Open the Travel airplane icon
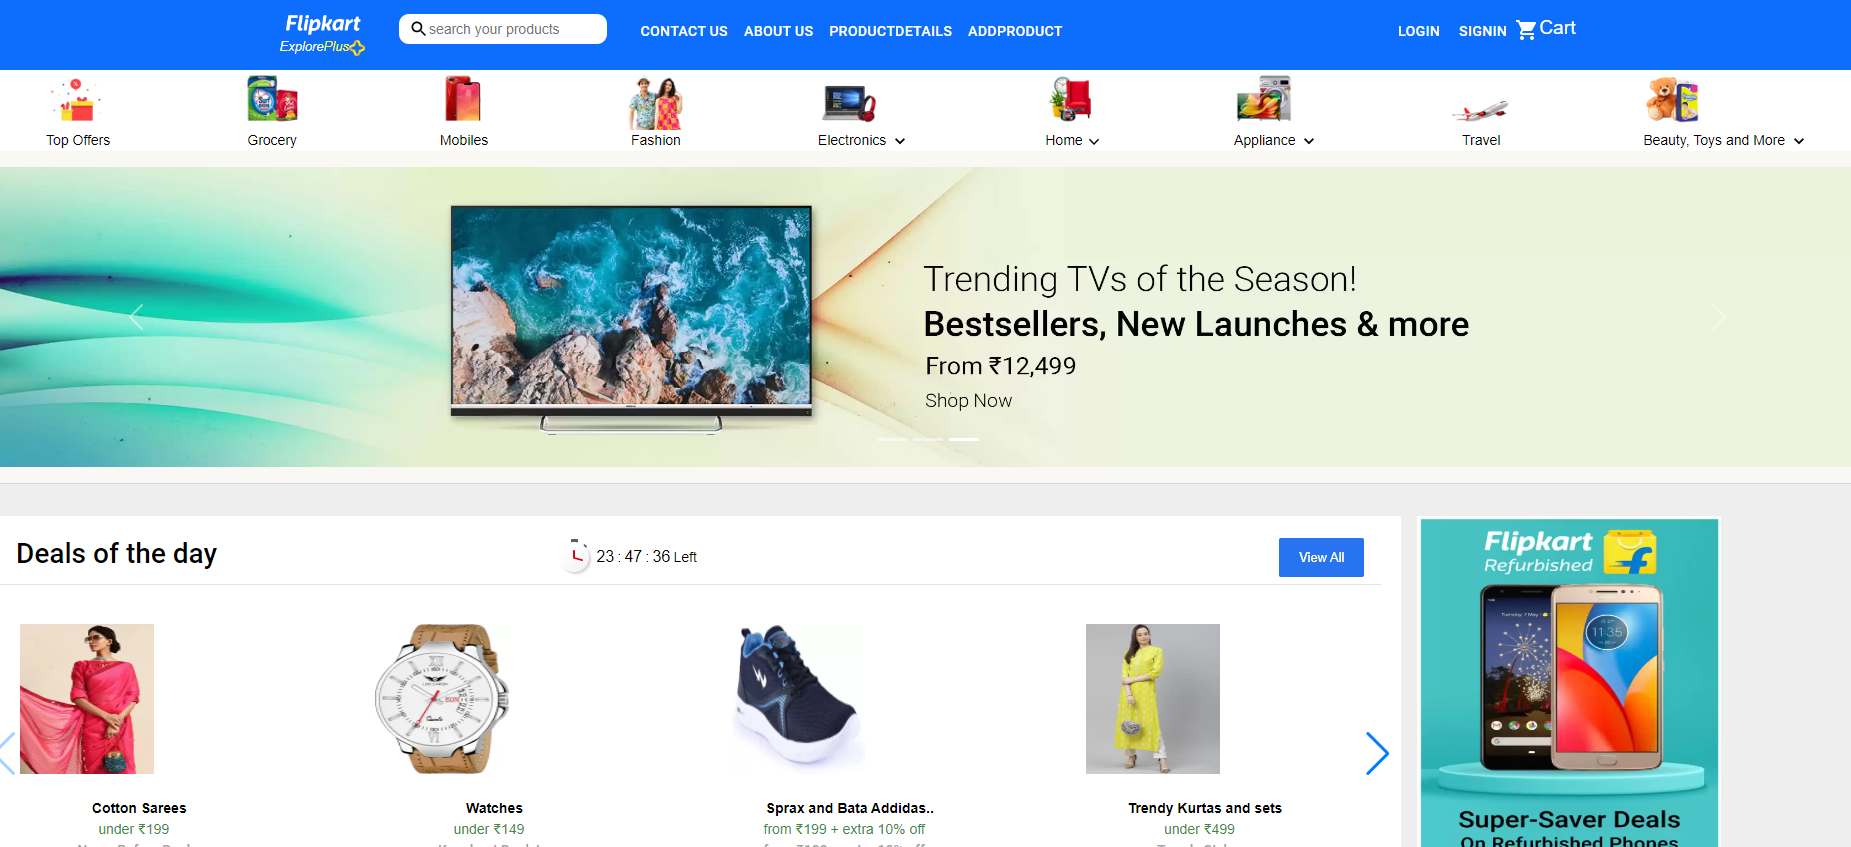Image resolution: width=1851 pixels, height=847 pixels. coord(1480,110)
